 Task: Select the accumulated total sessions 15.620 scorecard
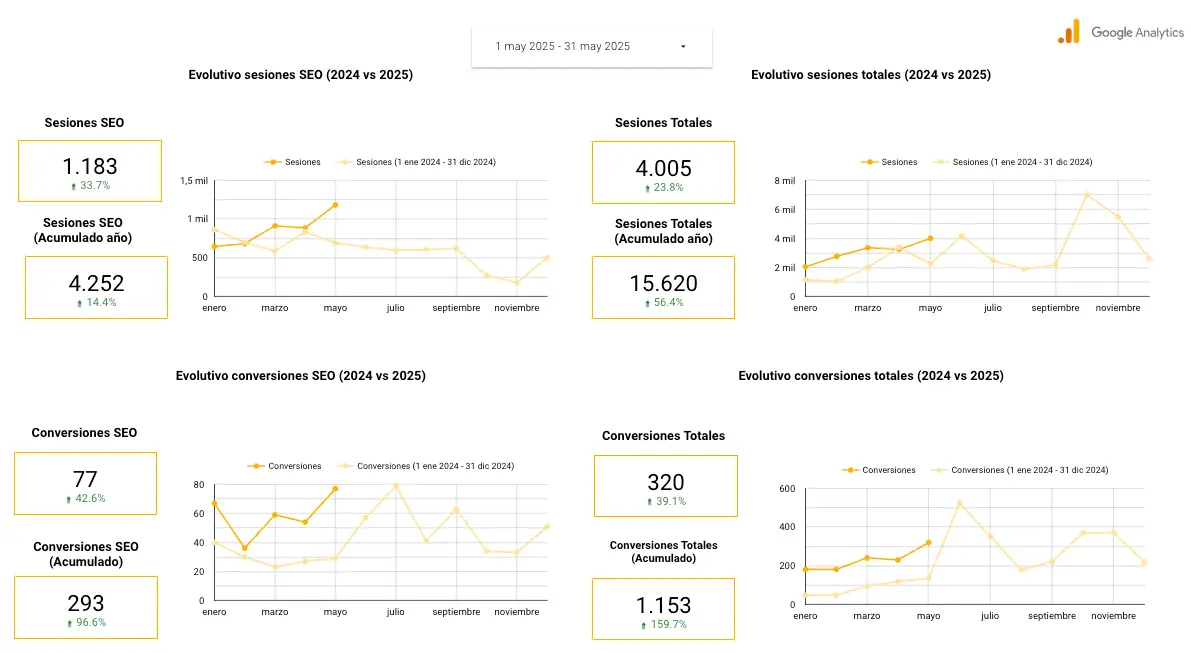663,287
